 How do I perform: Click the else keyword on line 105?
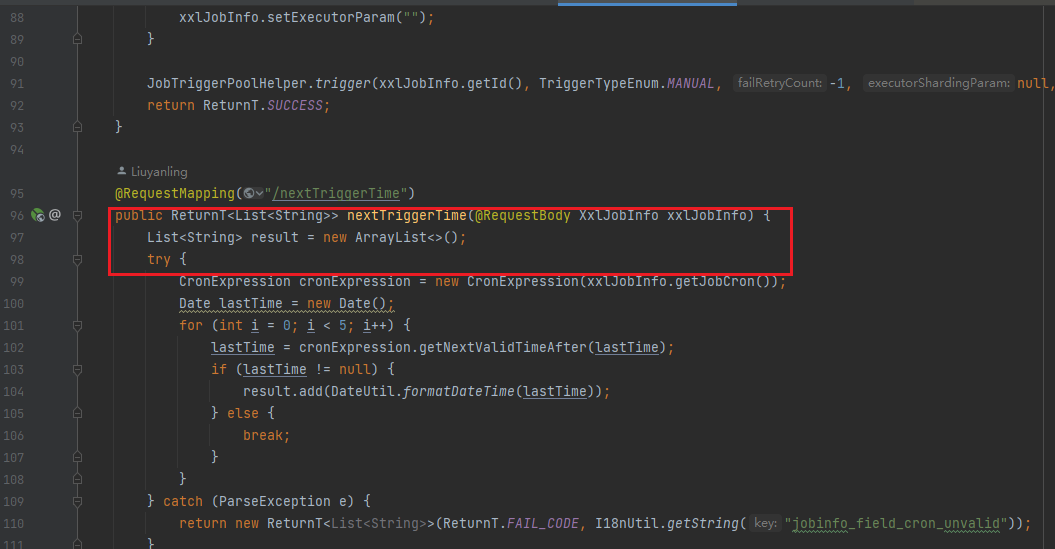[x=242, y=413]
